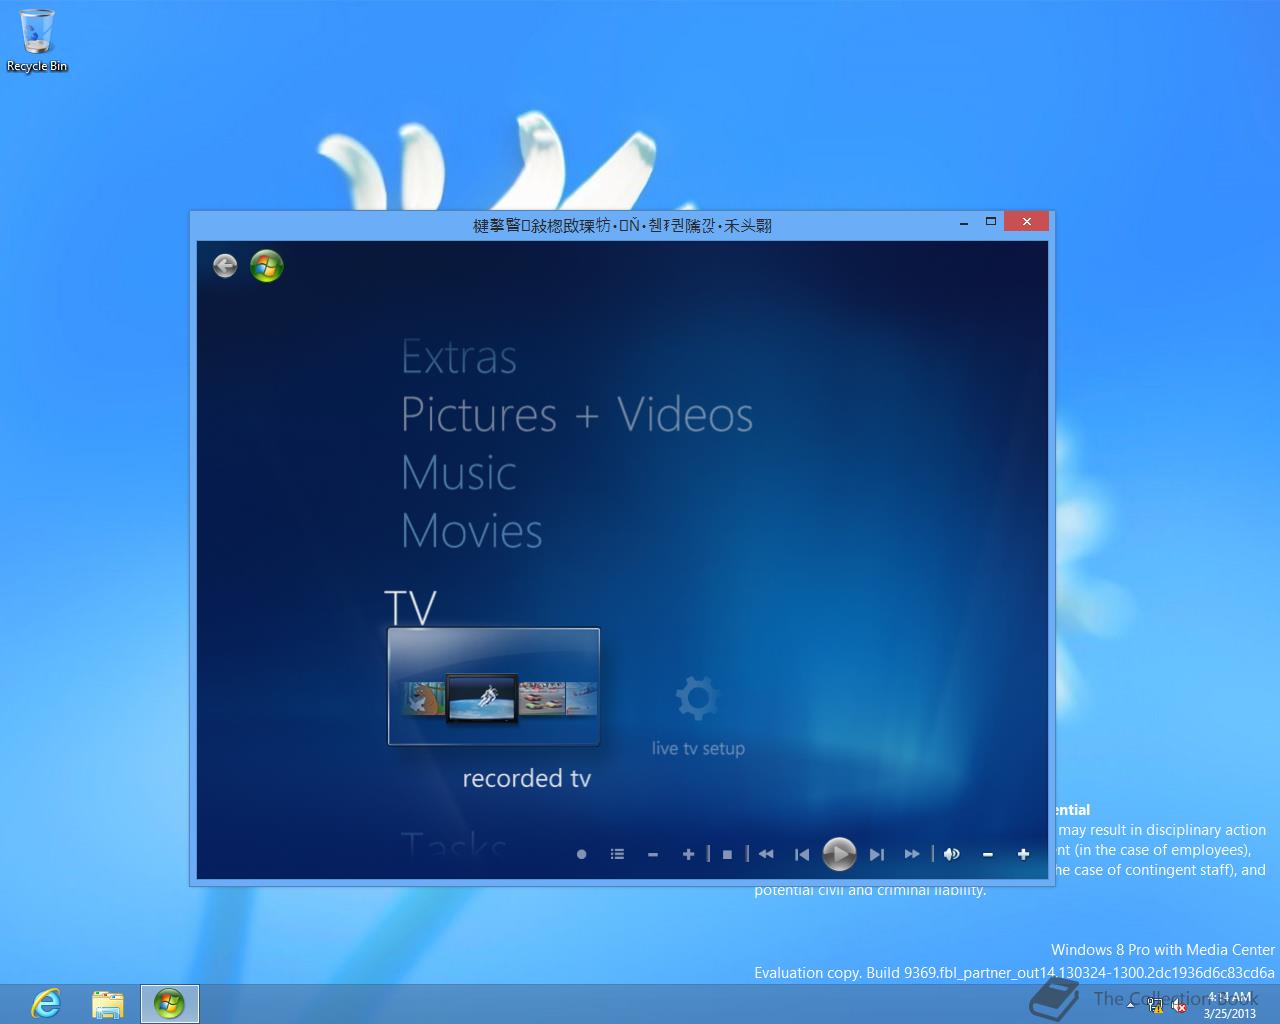Click the Media Center back arrow
Image resolution: width=1280 pixels, height=1024 pixels.
click(x=225, y=265)
